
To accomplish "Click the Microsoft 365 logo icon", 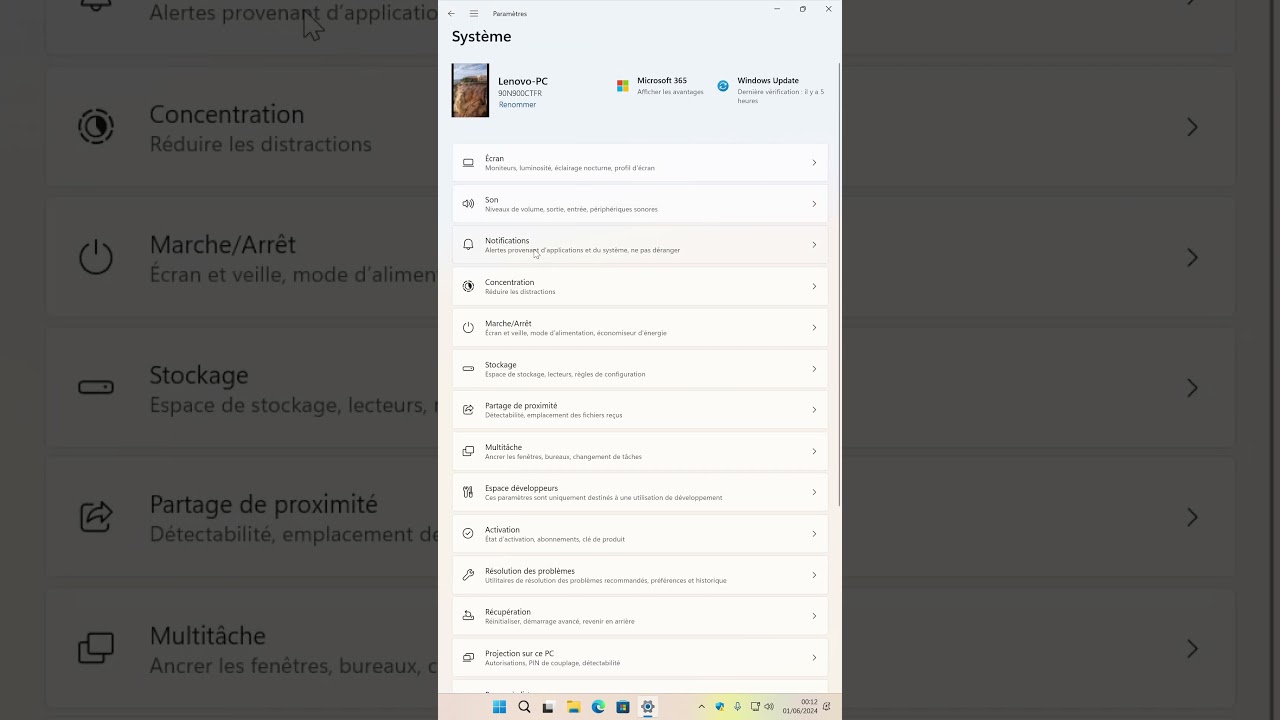I will 623,86.
